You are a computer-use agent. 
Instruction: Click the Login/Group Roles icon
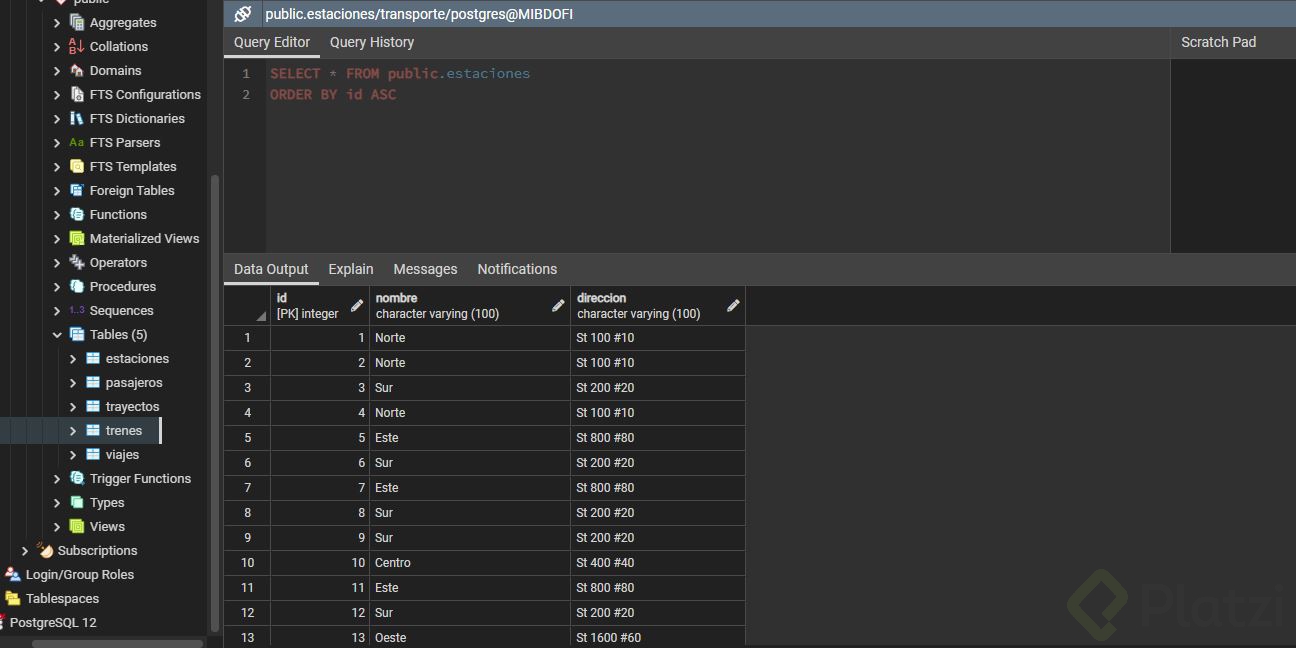coord(13,574)
